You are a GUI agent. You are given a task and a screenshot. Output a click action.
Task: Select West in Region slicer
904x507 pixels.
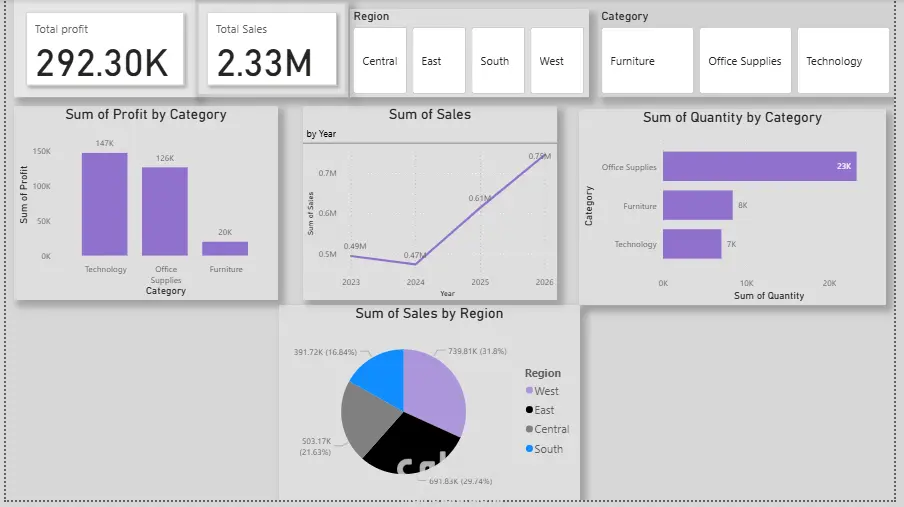557,61
